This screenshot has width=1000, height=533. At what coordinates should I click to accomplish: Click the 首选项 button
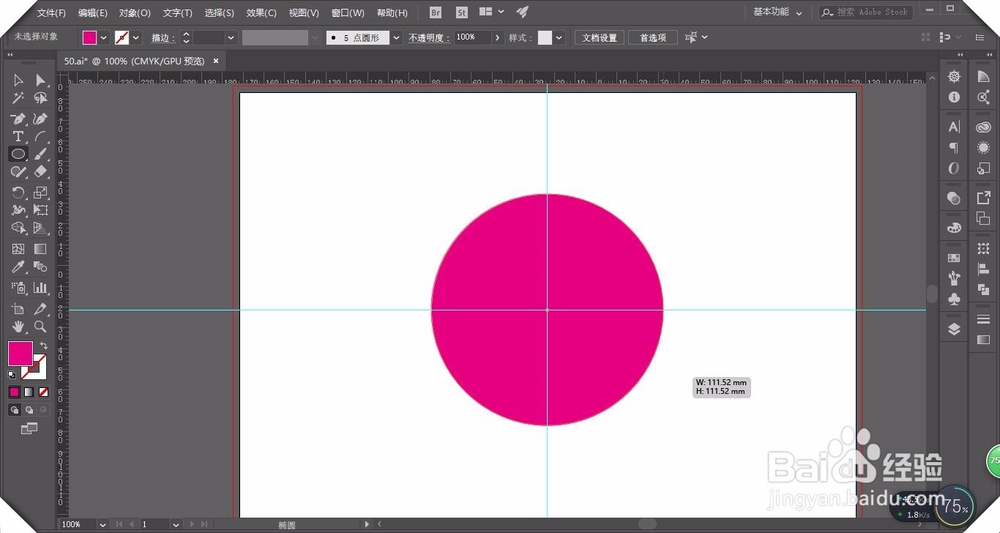point(653,38)
